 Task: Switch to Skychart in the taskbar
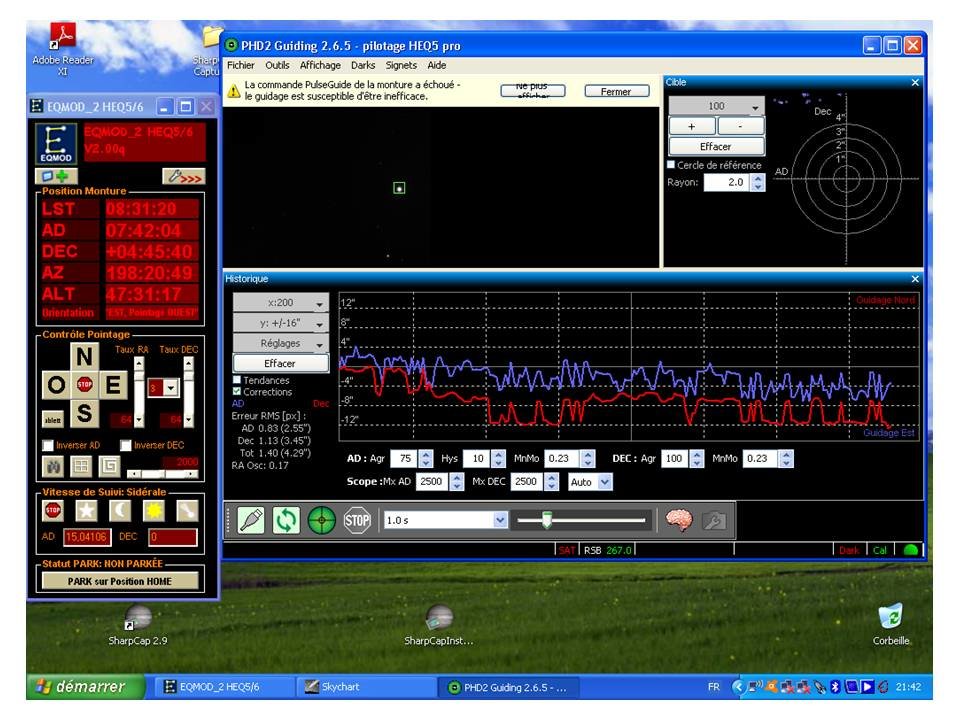point(366,687)
